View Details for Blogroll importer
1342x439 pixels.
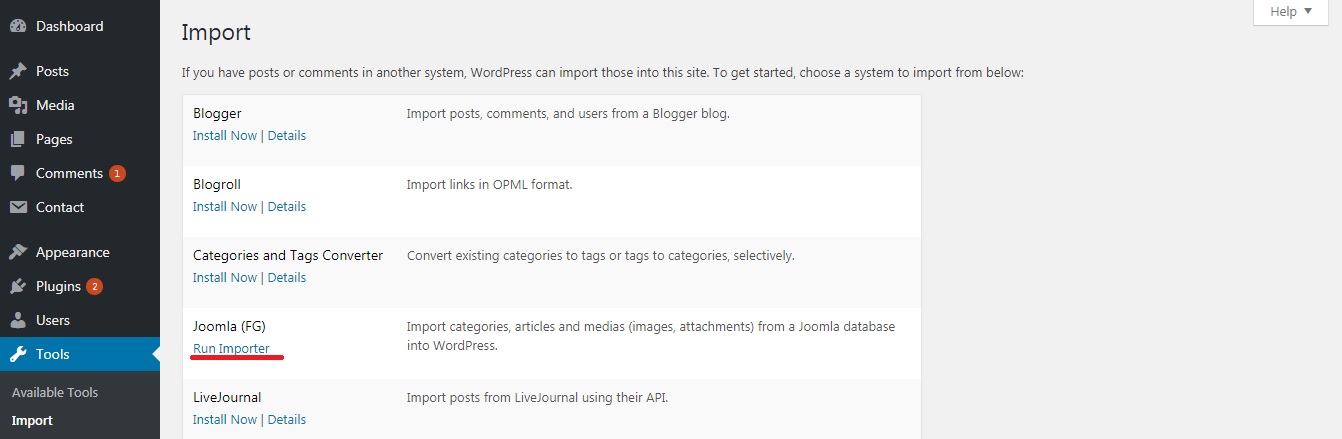[x=287, y=206]
